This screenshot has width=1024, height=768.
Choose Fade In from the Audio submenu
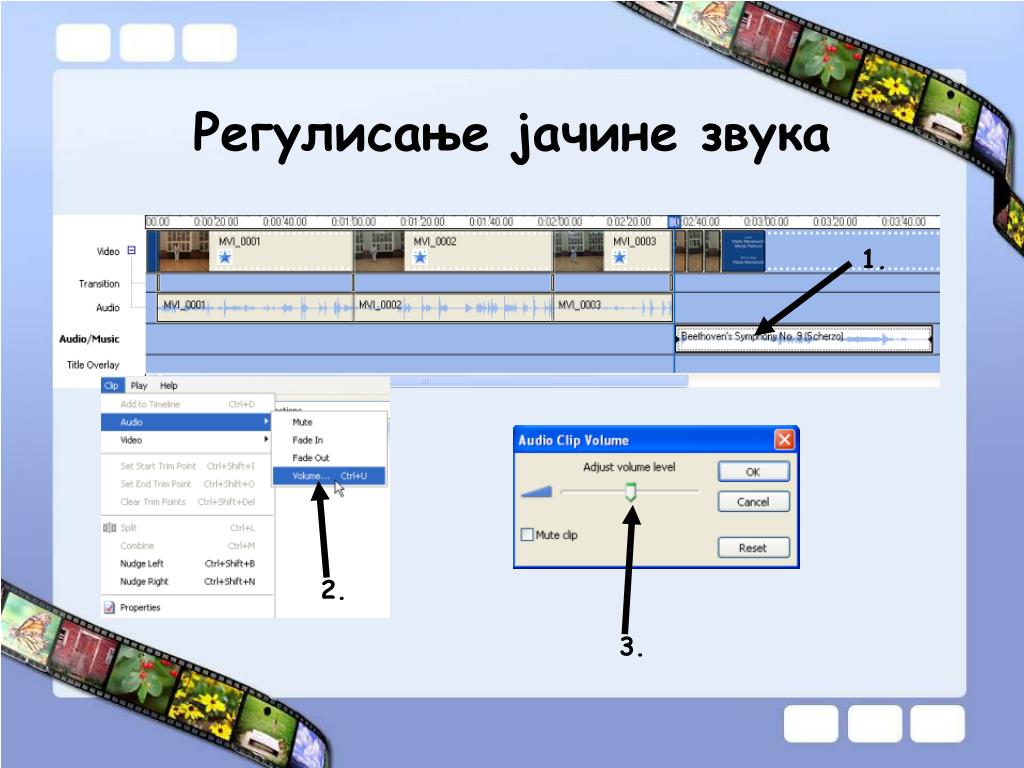pyautogui.click(x=328, y=440)
